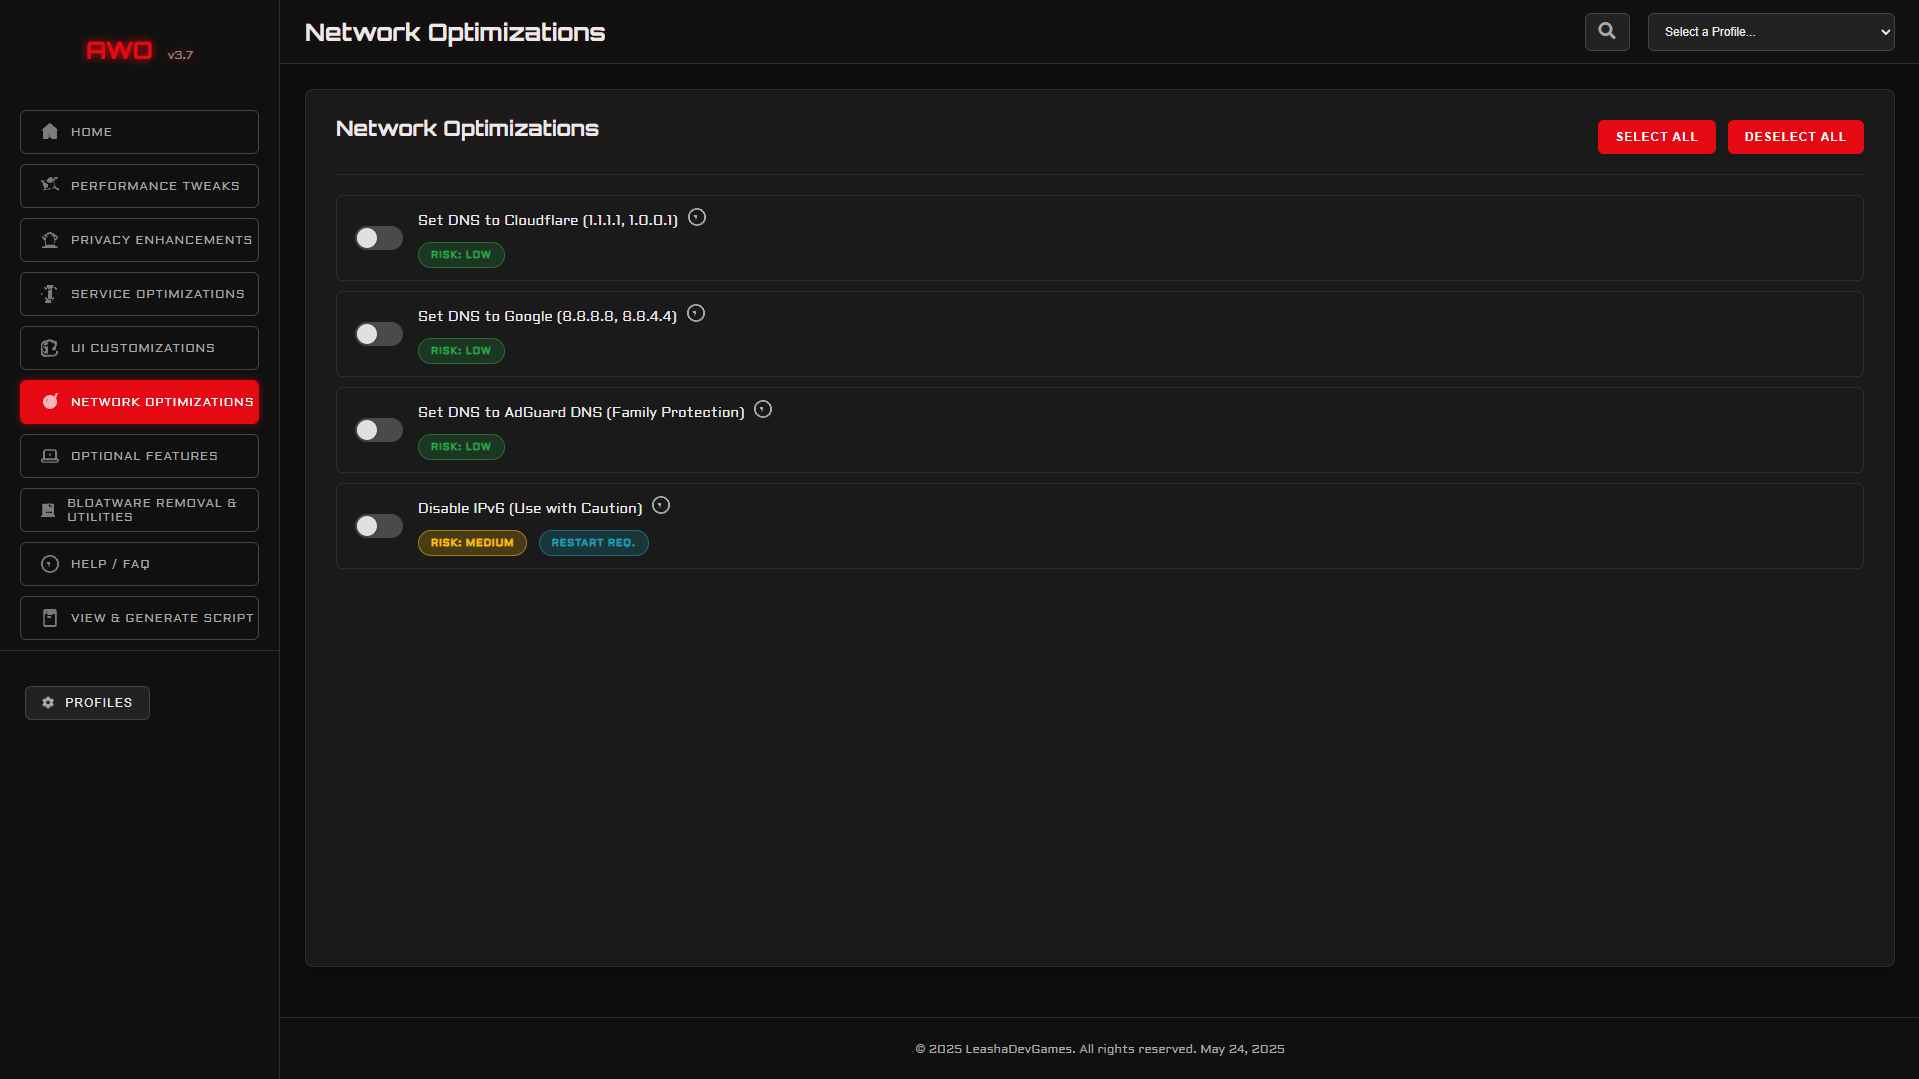Screen dimensions: 1919x1079
Task: Open Performance Tweaks section
Action: 139,186
